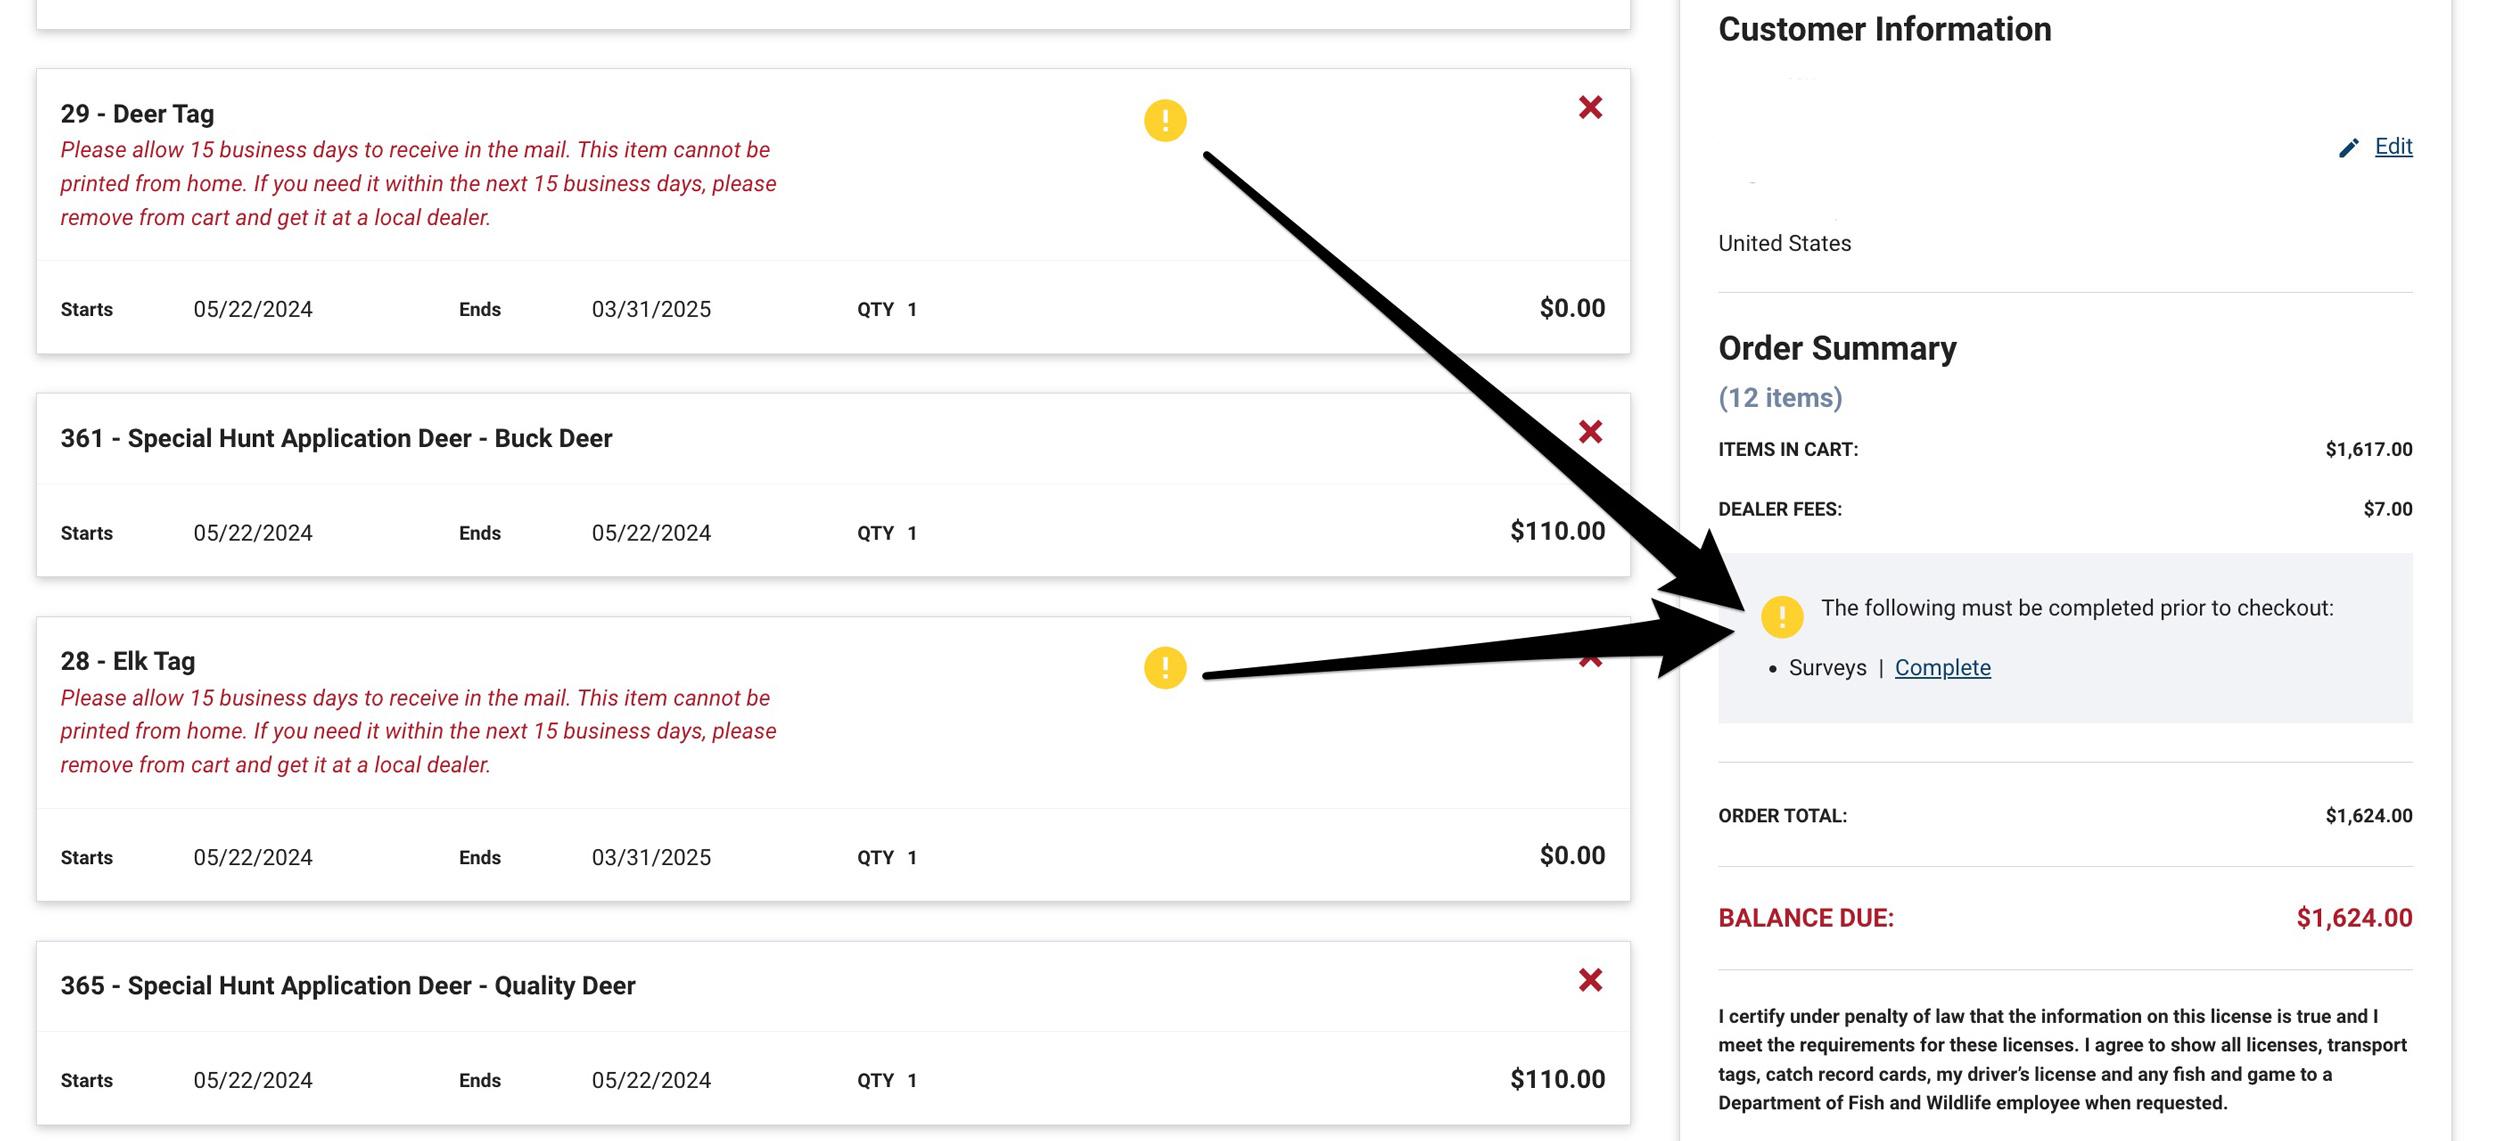Remove 29 - Deer Tag from the cart
Screen dimensions: 2500x1141
point(1590,106)
